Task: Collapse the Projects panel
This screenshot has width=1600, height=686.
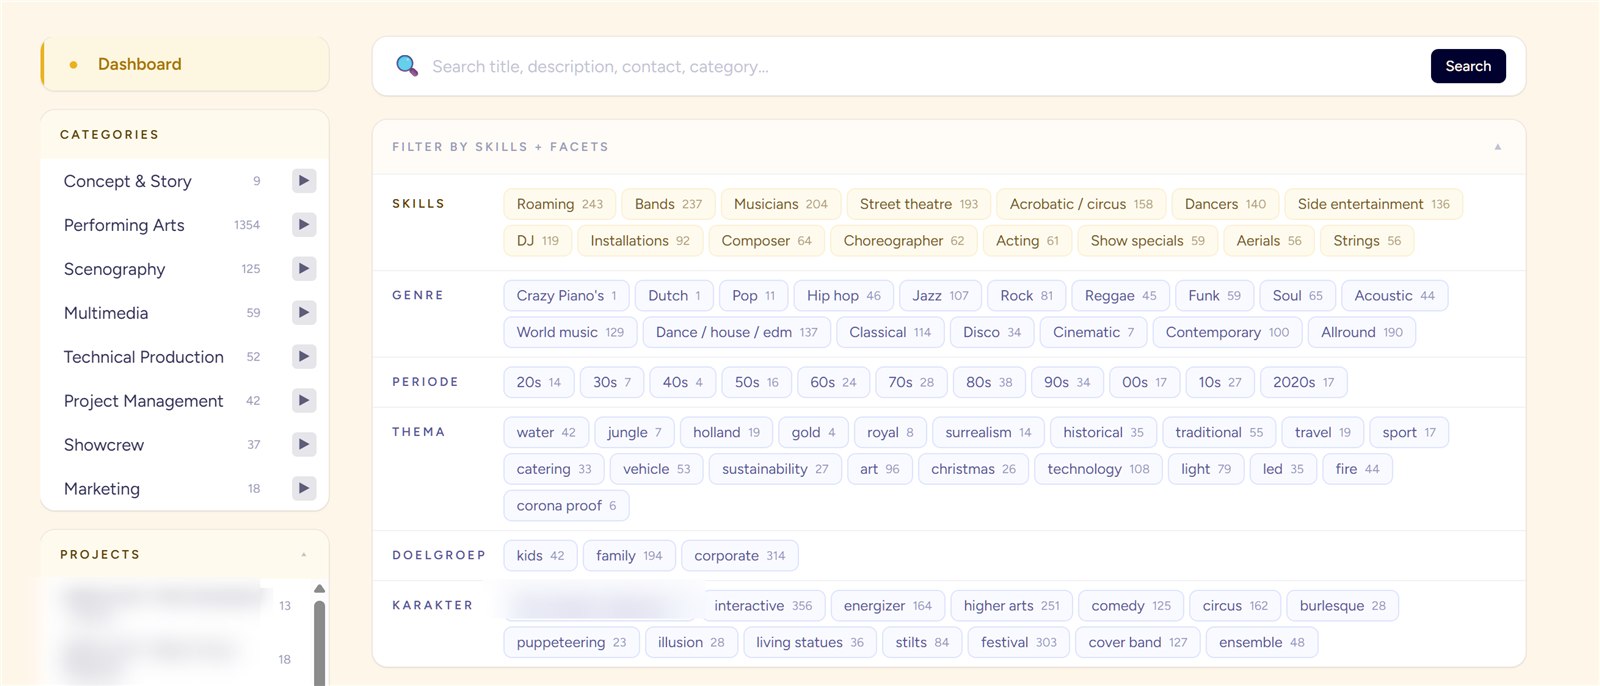Action: coord(304,555)
